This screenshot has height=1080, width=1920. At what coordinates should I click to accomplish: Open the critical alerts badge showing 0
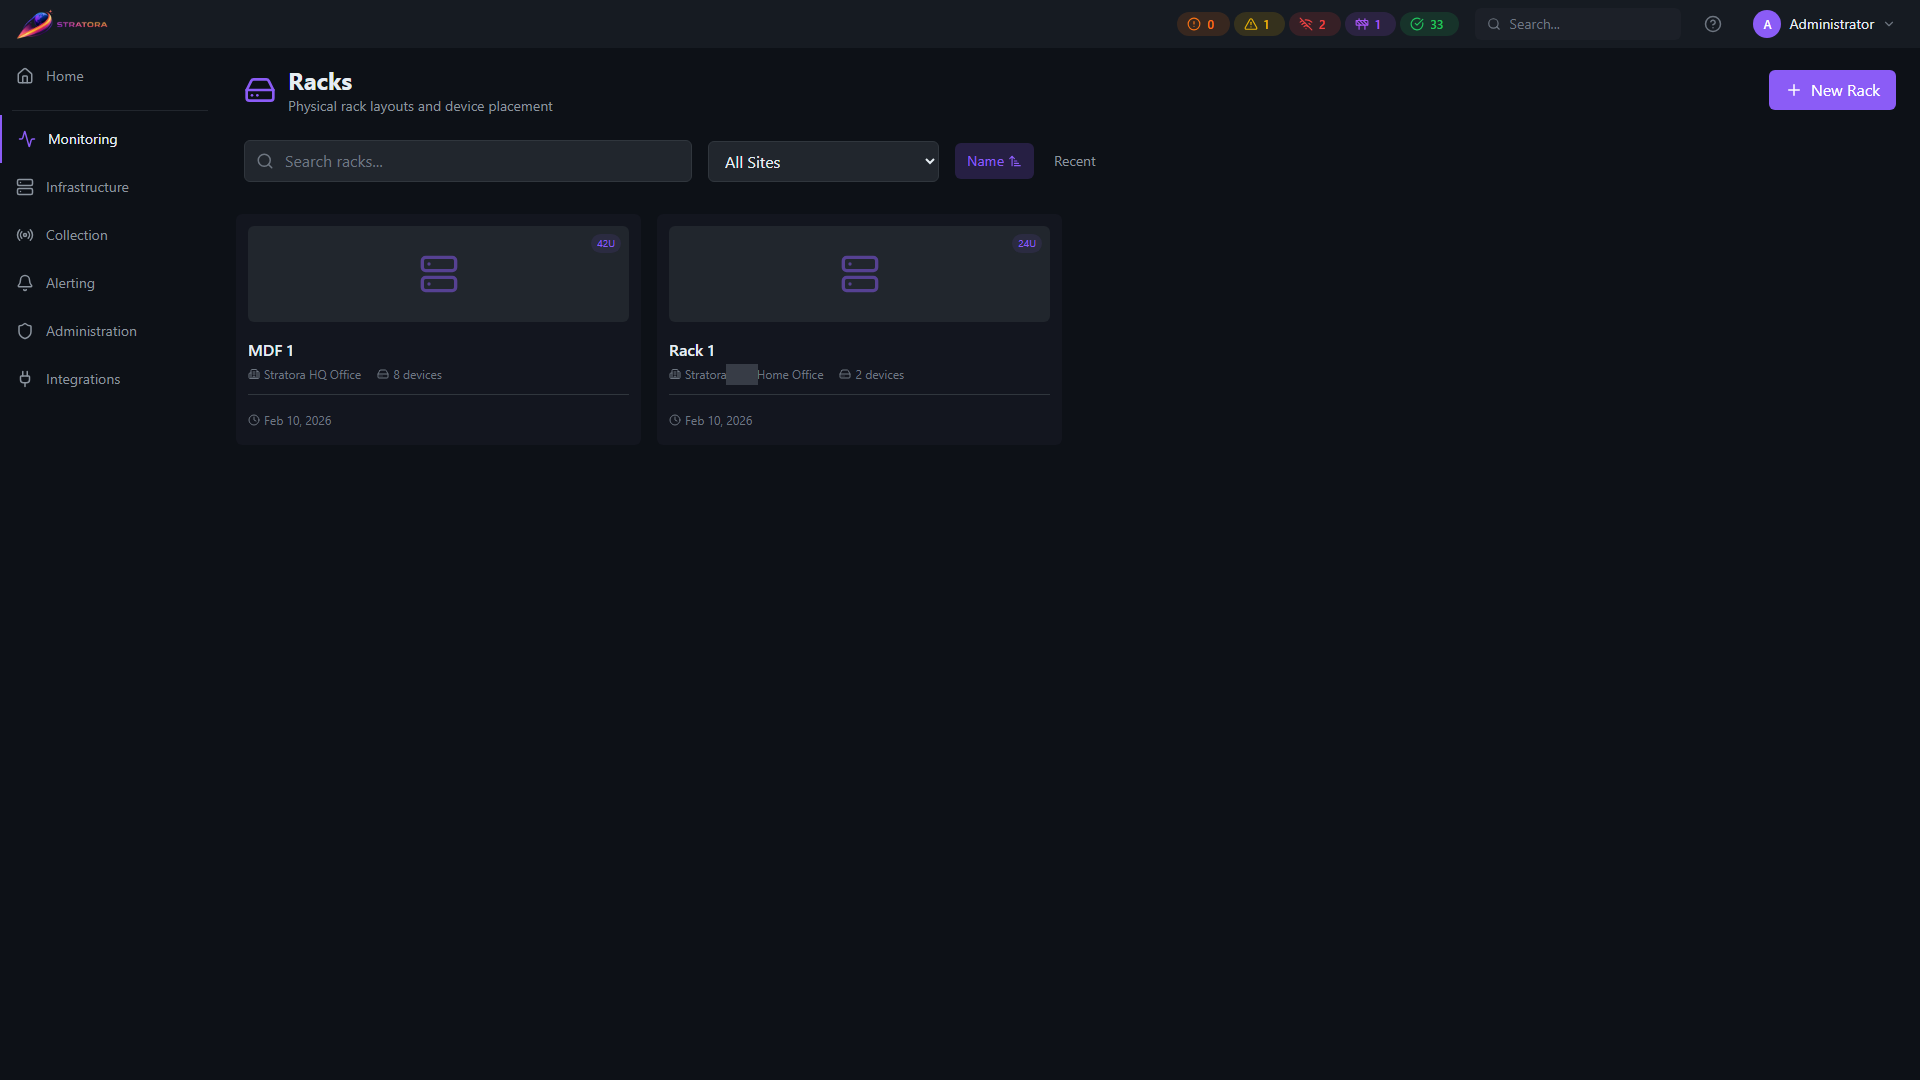(x=1202, y=24)
